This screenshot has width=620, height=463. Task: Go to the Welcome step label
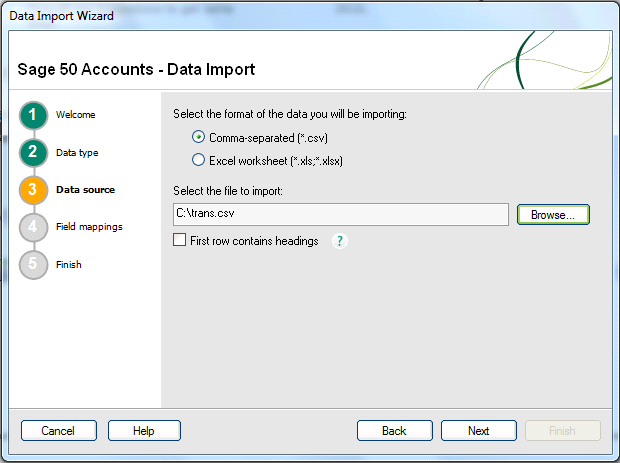[x=75, y=115]
